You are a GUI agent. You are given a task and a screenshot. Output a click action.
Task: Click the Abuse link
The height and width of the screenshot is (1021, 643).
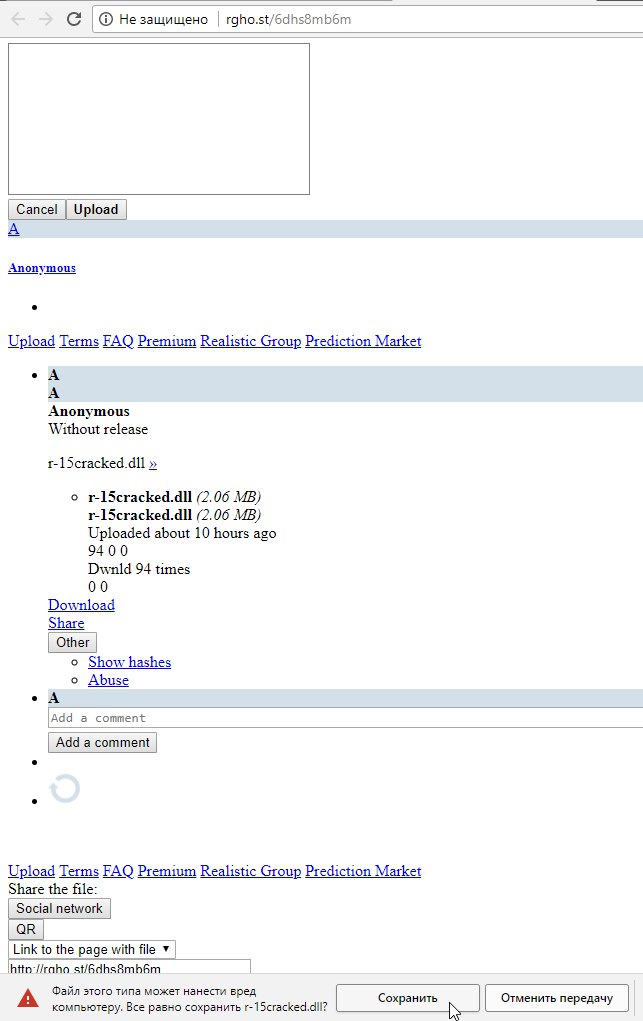coord(108,680)
